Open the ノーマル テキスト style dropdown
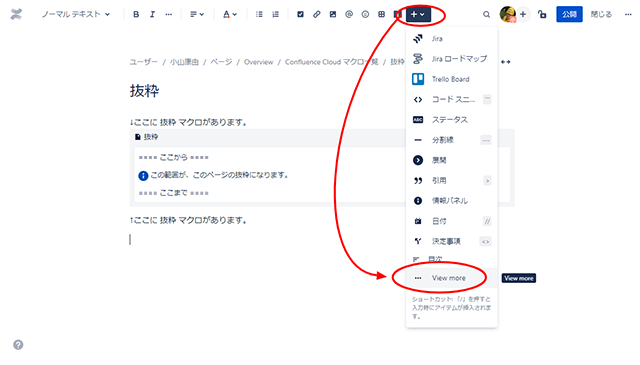The image size is (640, 365). click(x=76, y=14)
